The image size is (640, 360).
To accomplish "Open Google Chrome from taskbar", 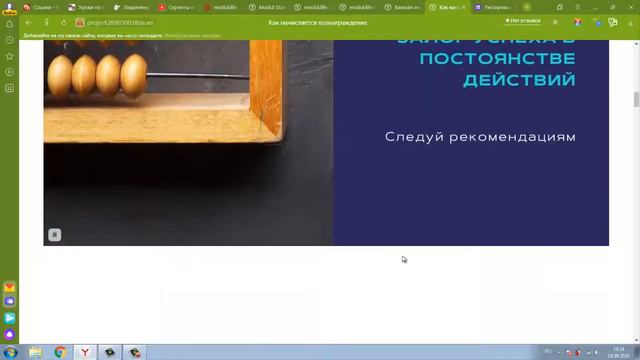I will (x=60, y=352).
